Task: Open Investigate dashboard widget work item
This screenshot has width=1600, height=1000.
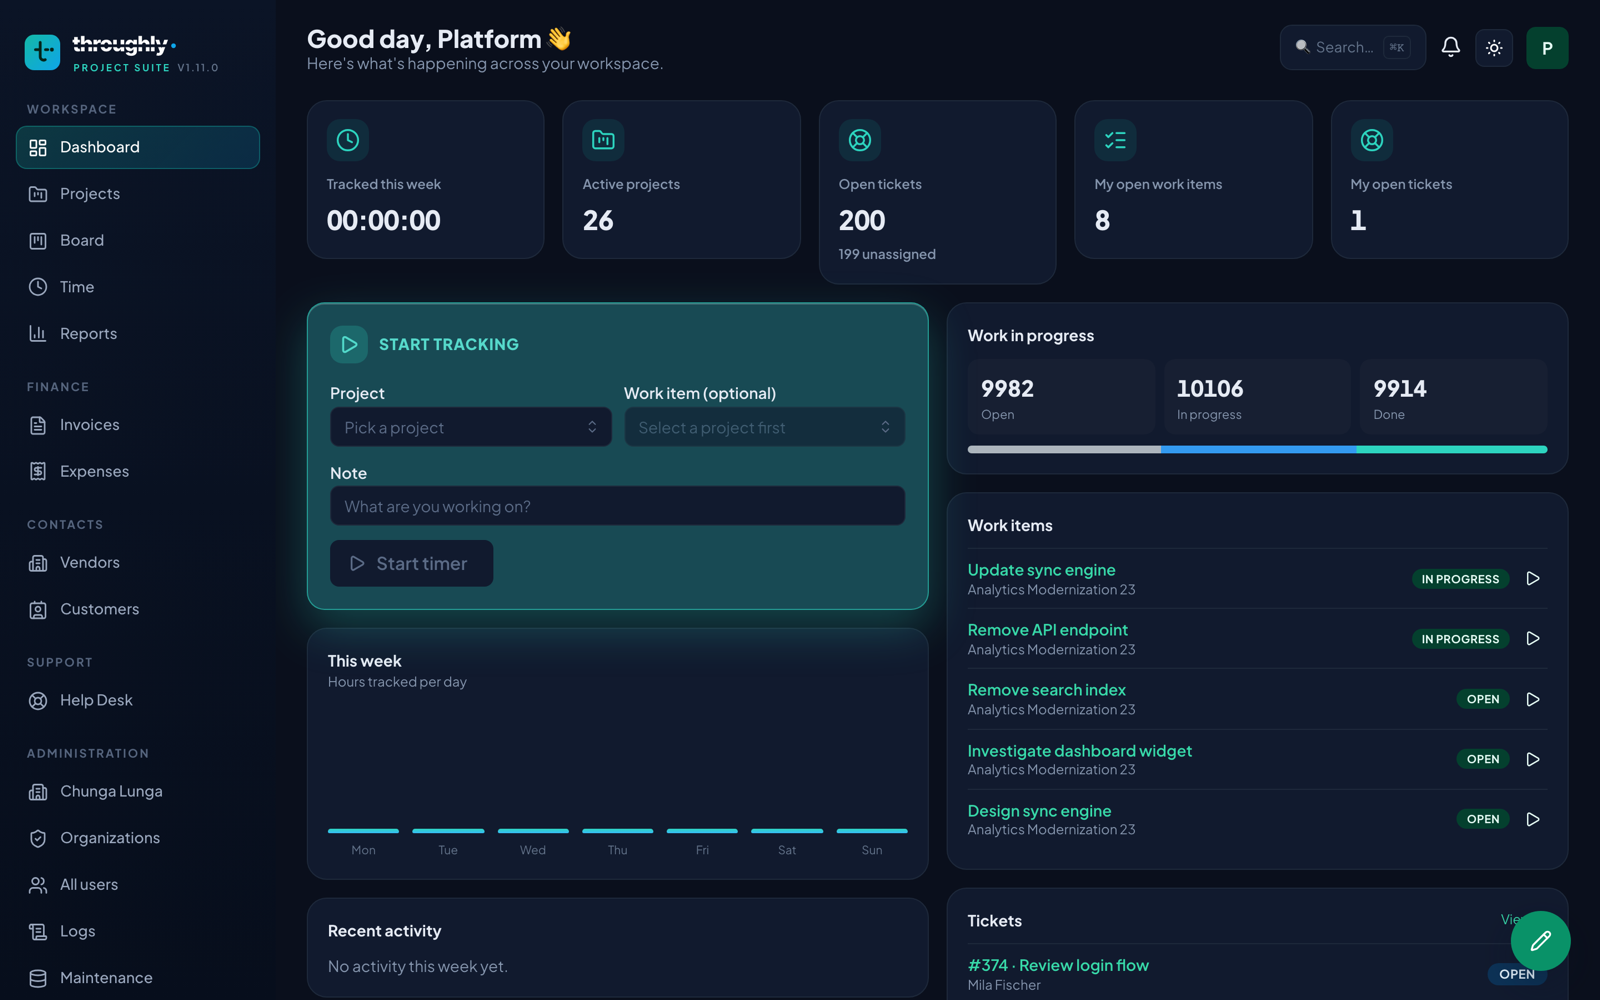Action: click(x=1079, y=751)
